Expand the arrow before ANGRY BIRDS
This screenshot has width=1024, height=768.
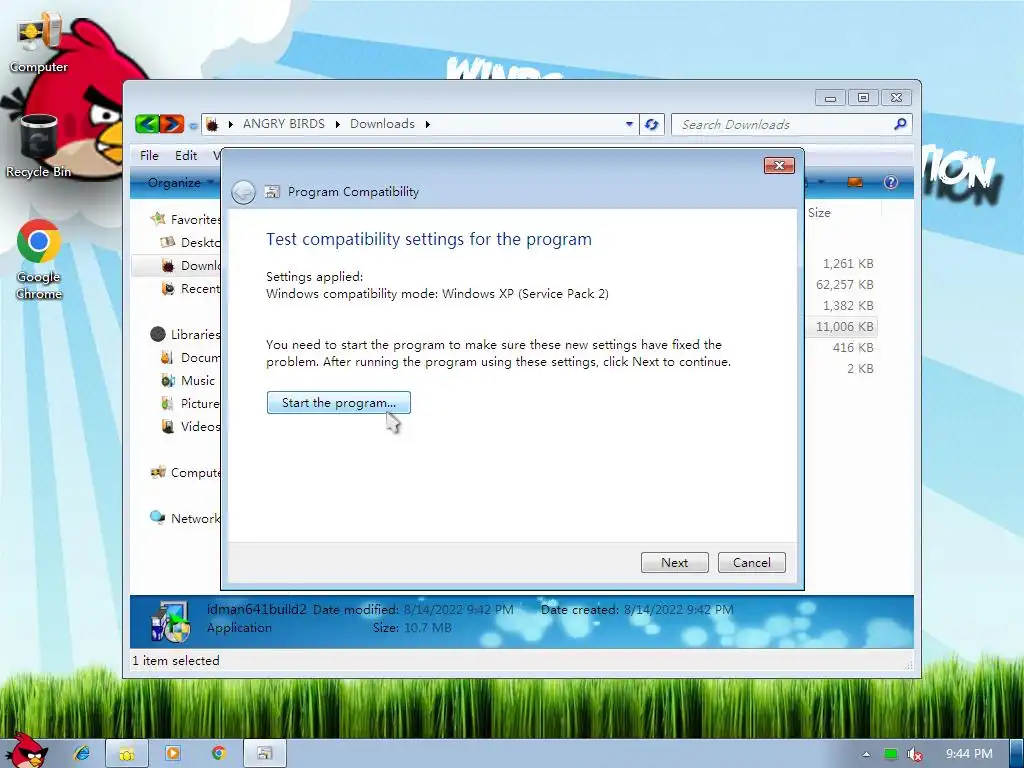click(231, 124)
